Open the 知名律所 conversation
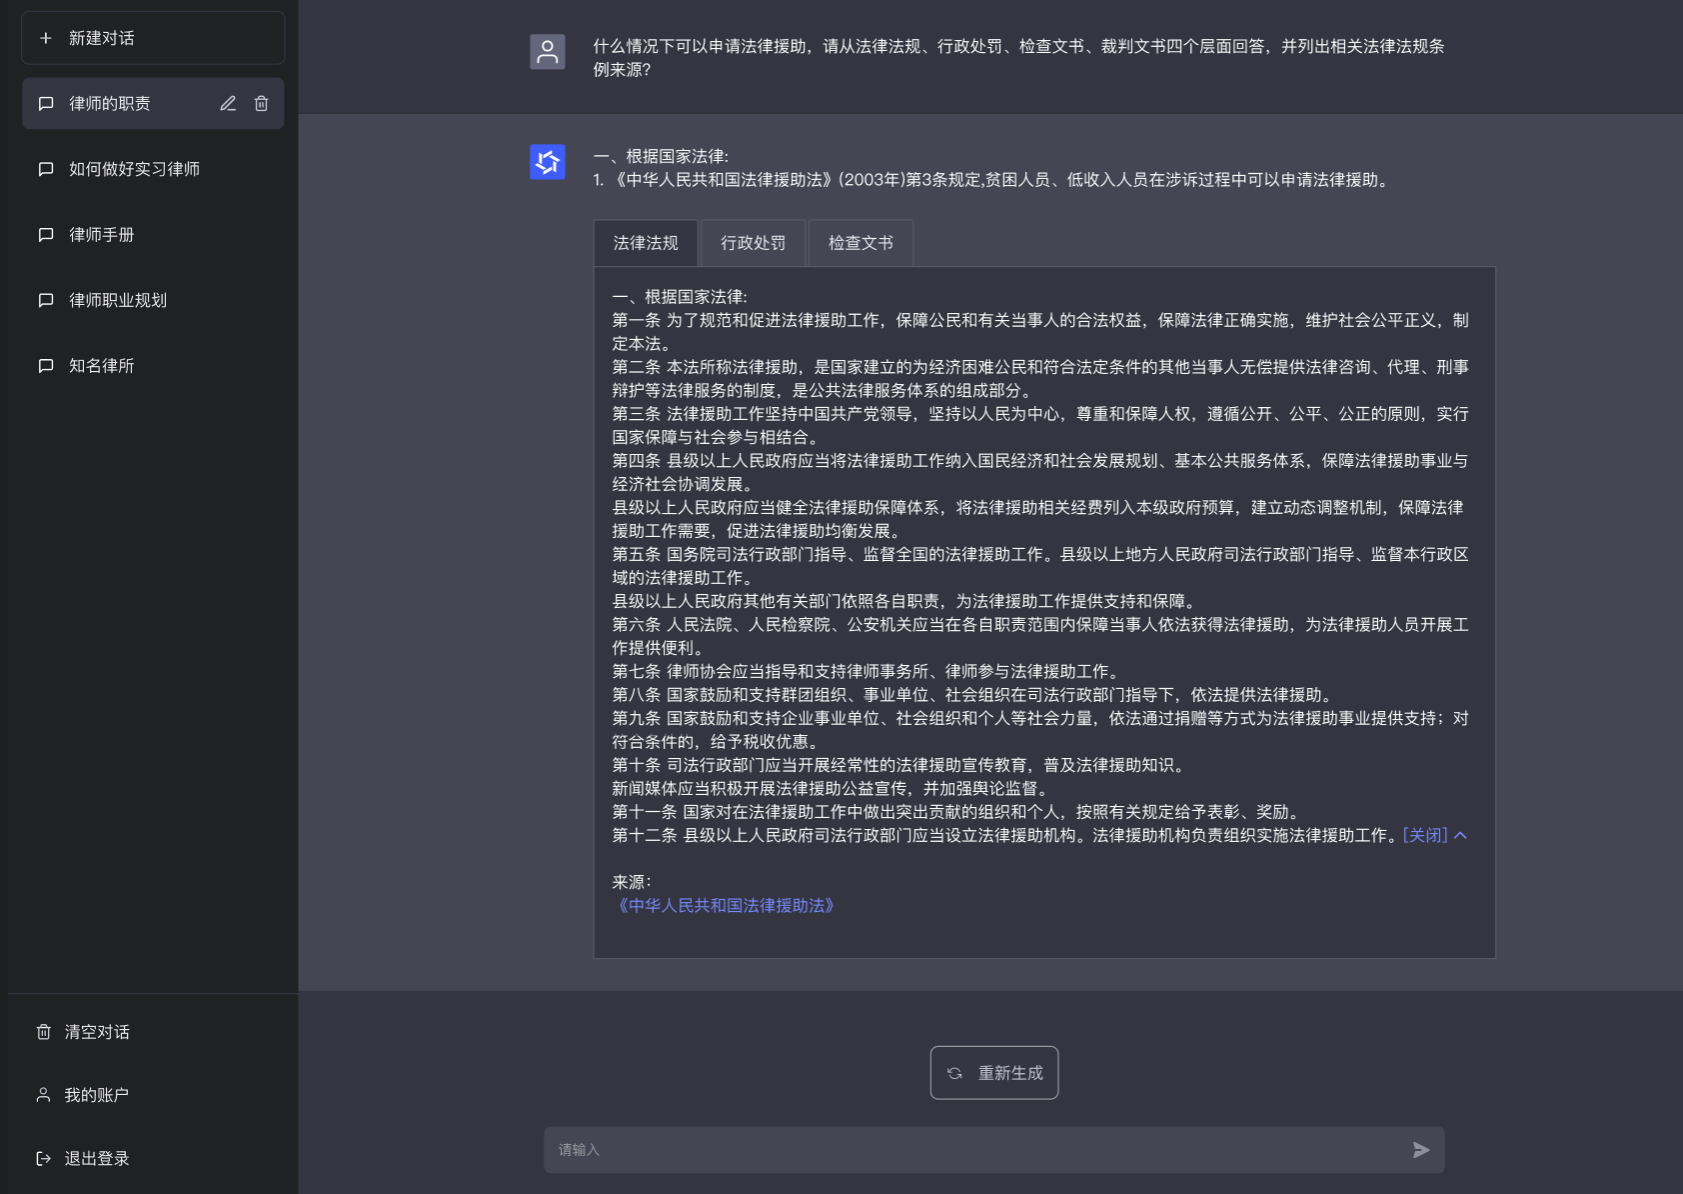The height and width of the screenshot is (1194, 1683). click(153, 365)
